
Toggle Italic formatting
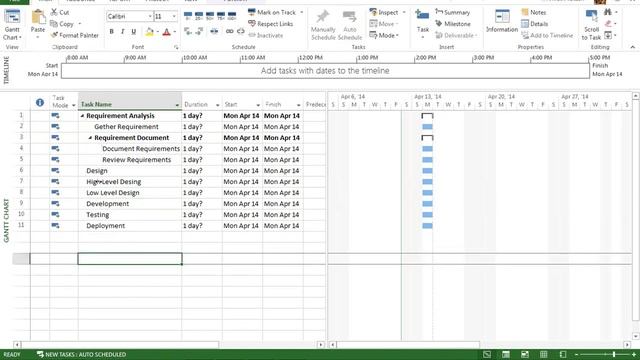pyautogui.click(x=122, y=31)
